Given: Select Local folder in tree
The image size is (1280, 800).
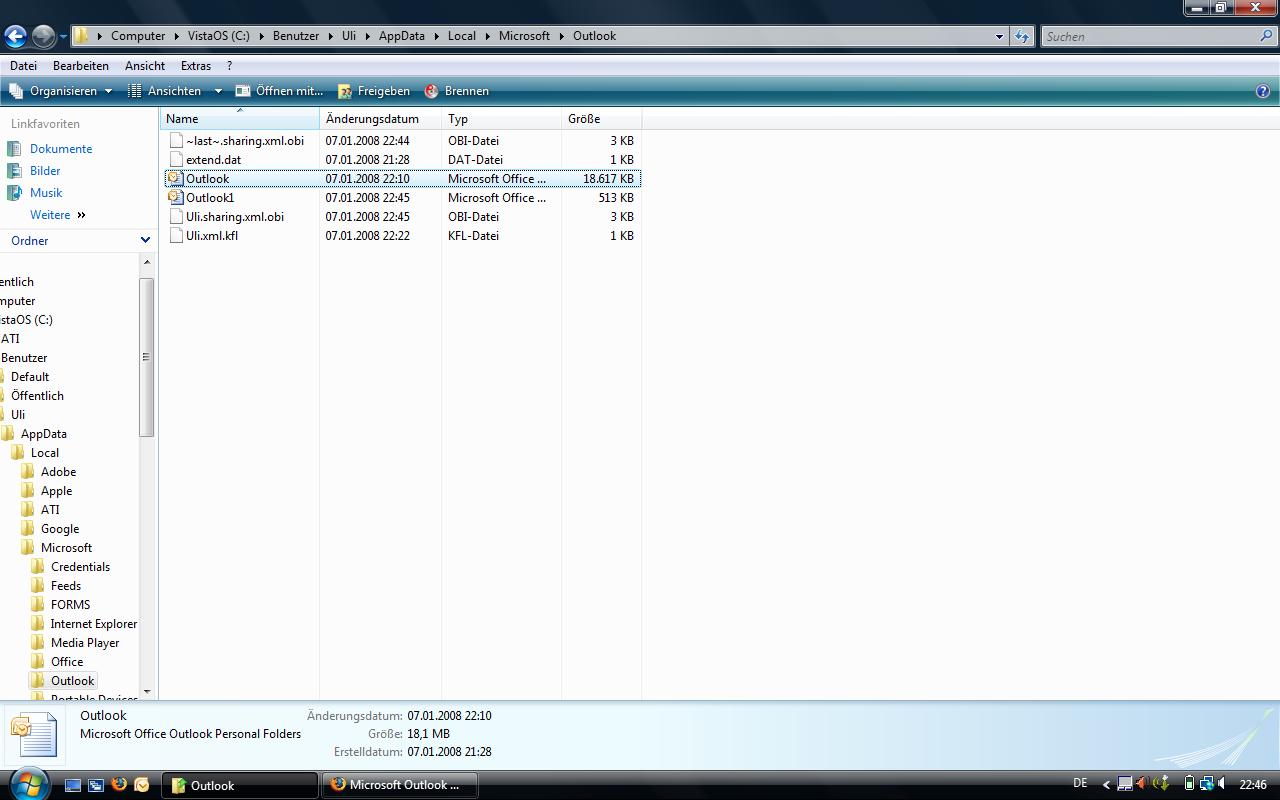Looking at the screenshot, I should click(44, 453).
